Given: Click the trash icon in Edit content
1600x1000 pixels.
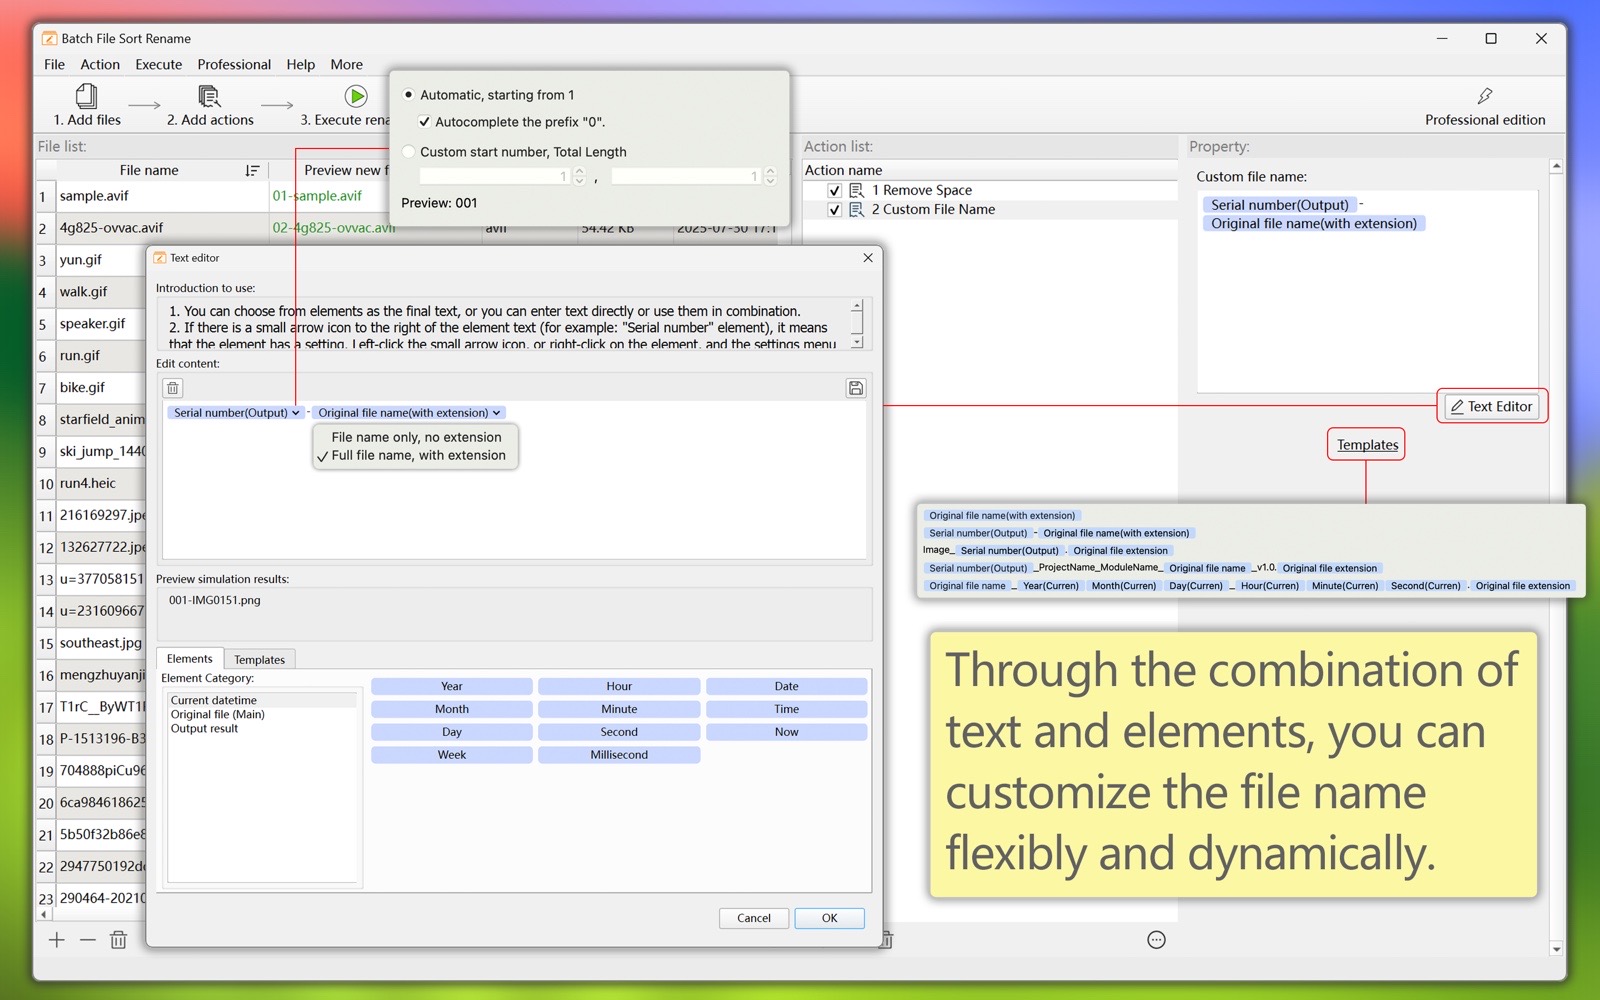Looking at the screenshot, I should 173,388.
